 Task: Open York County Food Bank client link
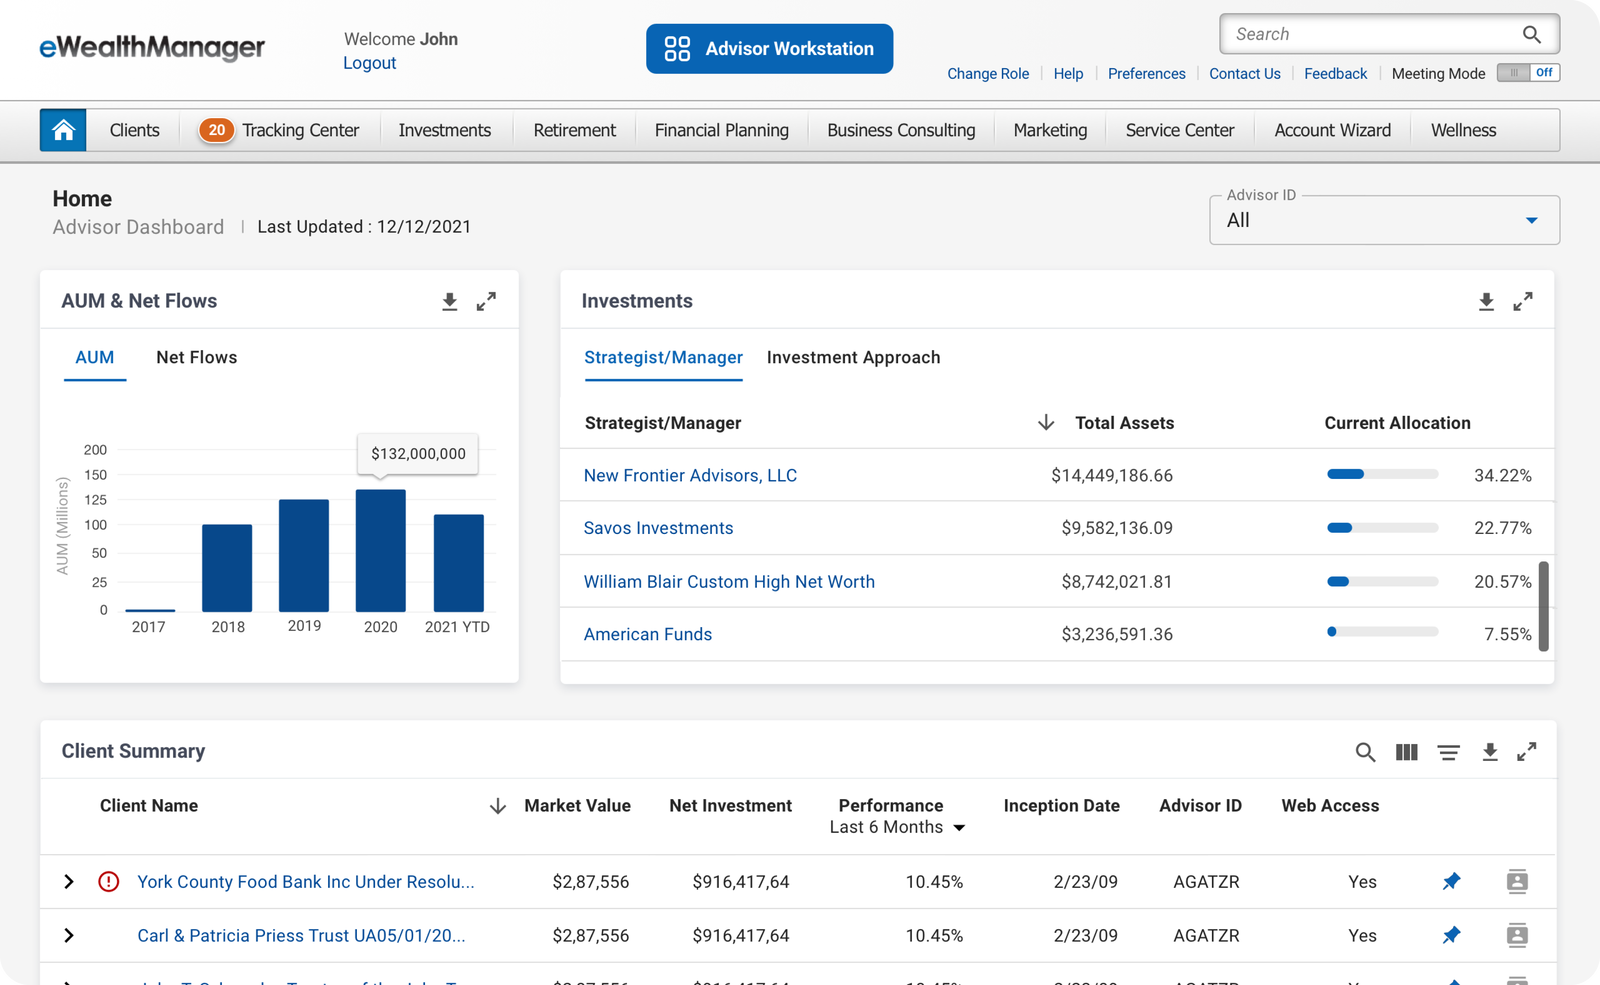point(306,882)
